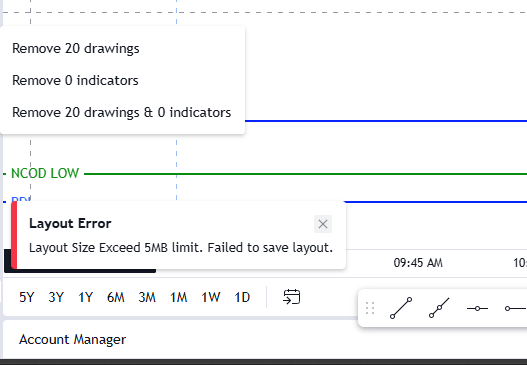Grab the drawing toolbar drag handle
Viewport: 527px width, 365px height.
[x=370, y=308]
